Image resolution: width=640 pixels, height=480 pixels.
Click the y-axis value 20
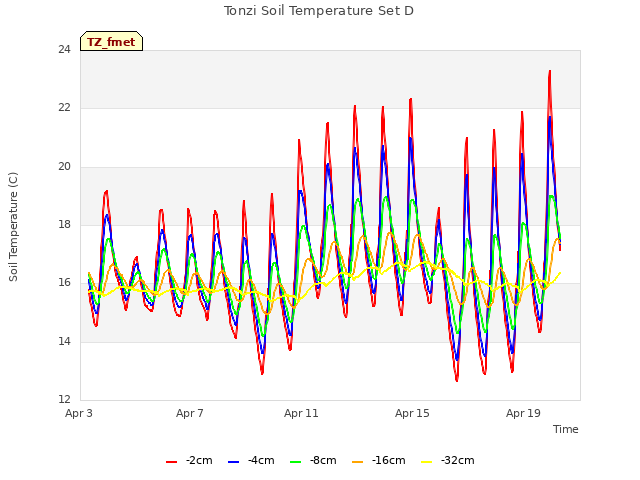(64, 167)
